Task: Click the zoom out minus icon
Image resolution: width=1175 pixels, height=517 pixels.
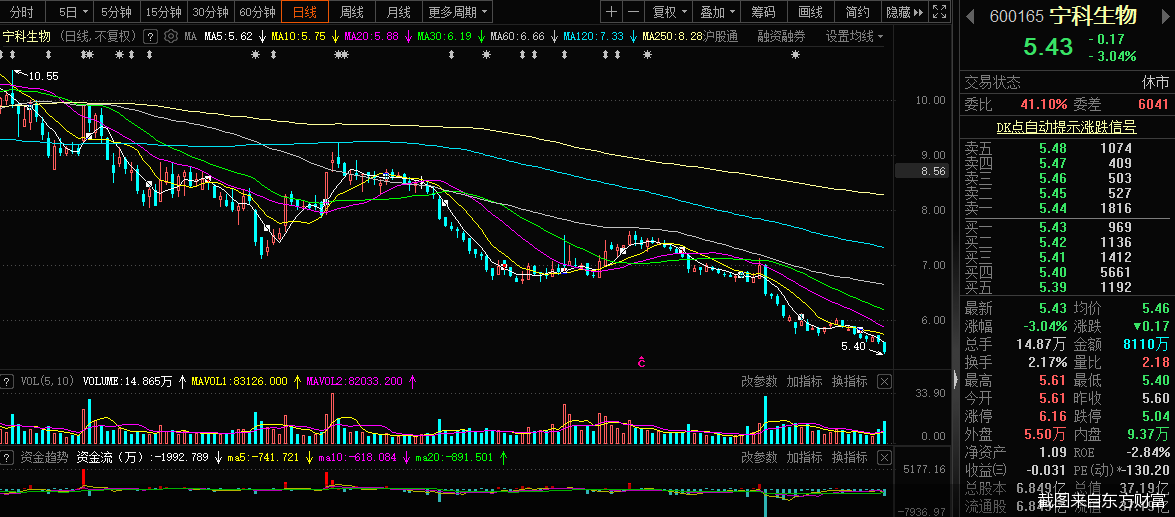Action: coord(634,12)
